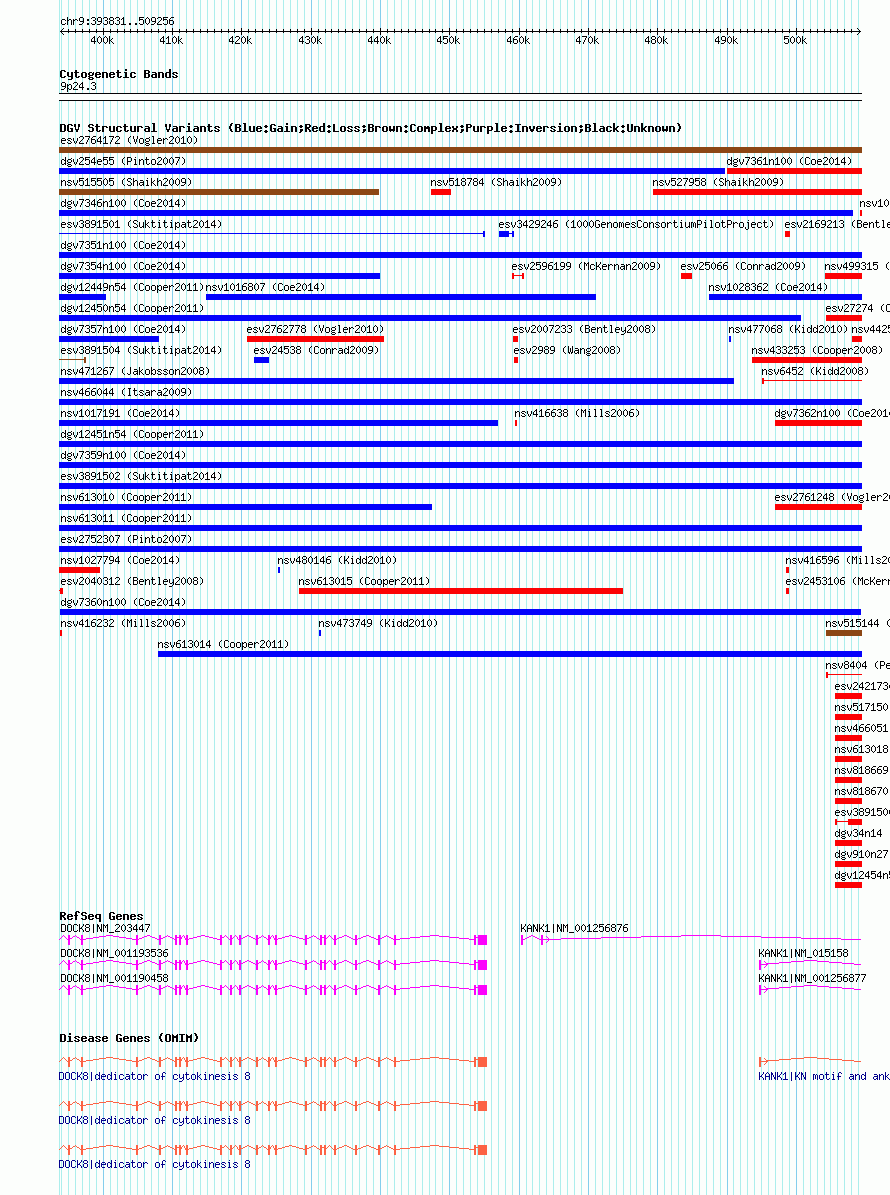The height and width of the screenshot is (1195, 890).
Task: Open esv2596199 (McKernan2009) variant
Action: point(517,276)
